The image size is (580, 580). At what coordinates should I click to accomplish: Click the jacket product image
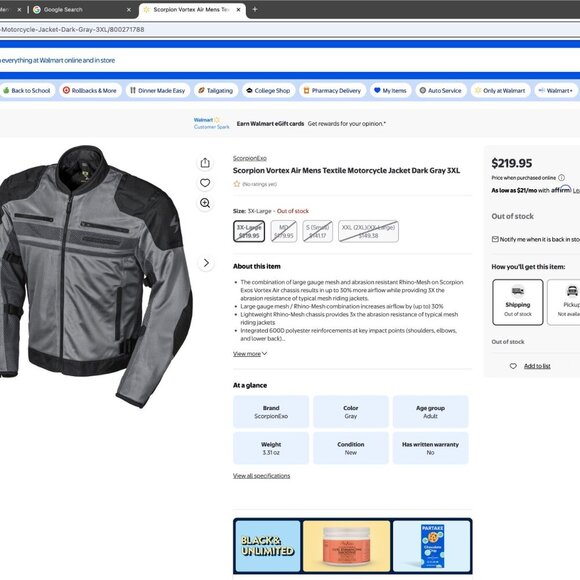click(x=96, y=277)
